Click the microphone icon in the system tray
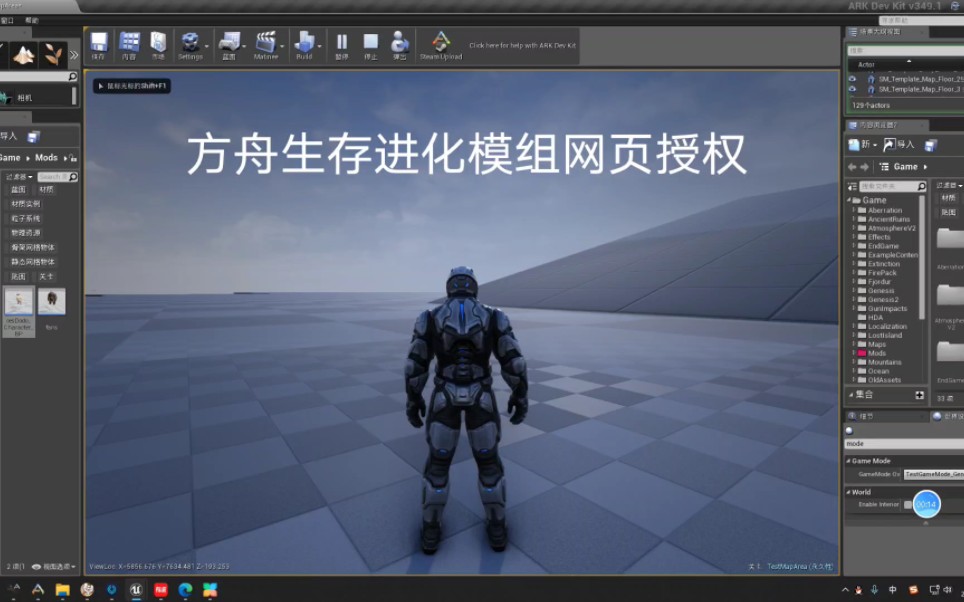 point(874,590)
